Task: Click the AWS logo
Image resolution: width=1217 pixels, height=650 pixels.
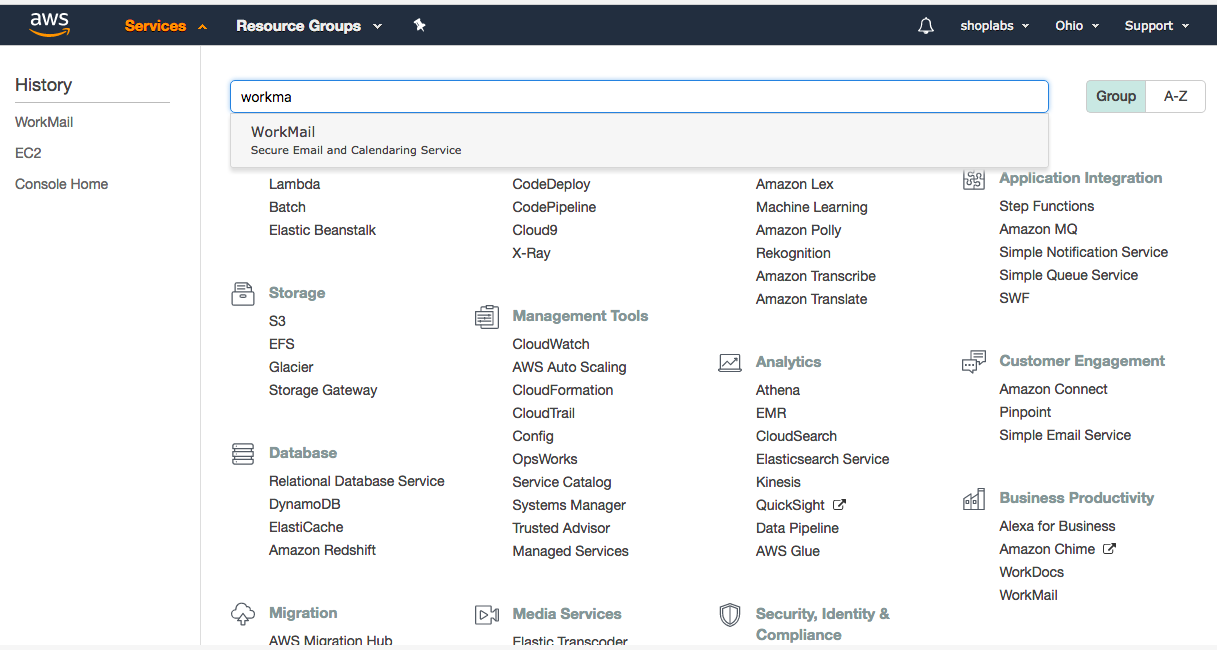Action: click(x=49, y=25)
